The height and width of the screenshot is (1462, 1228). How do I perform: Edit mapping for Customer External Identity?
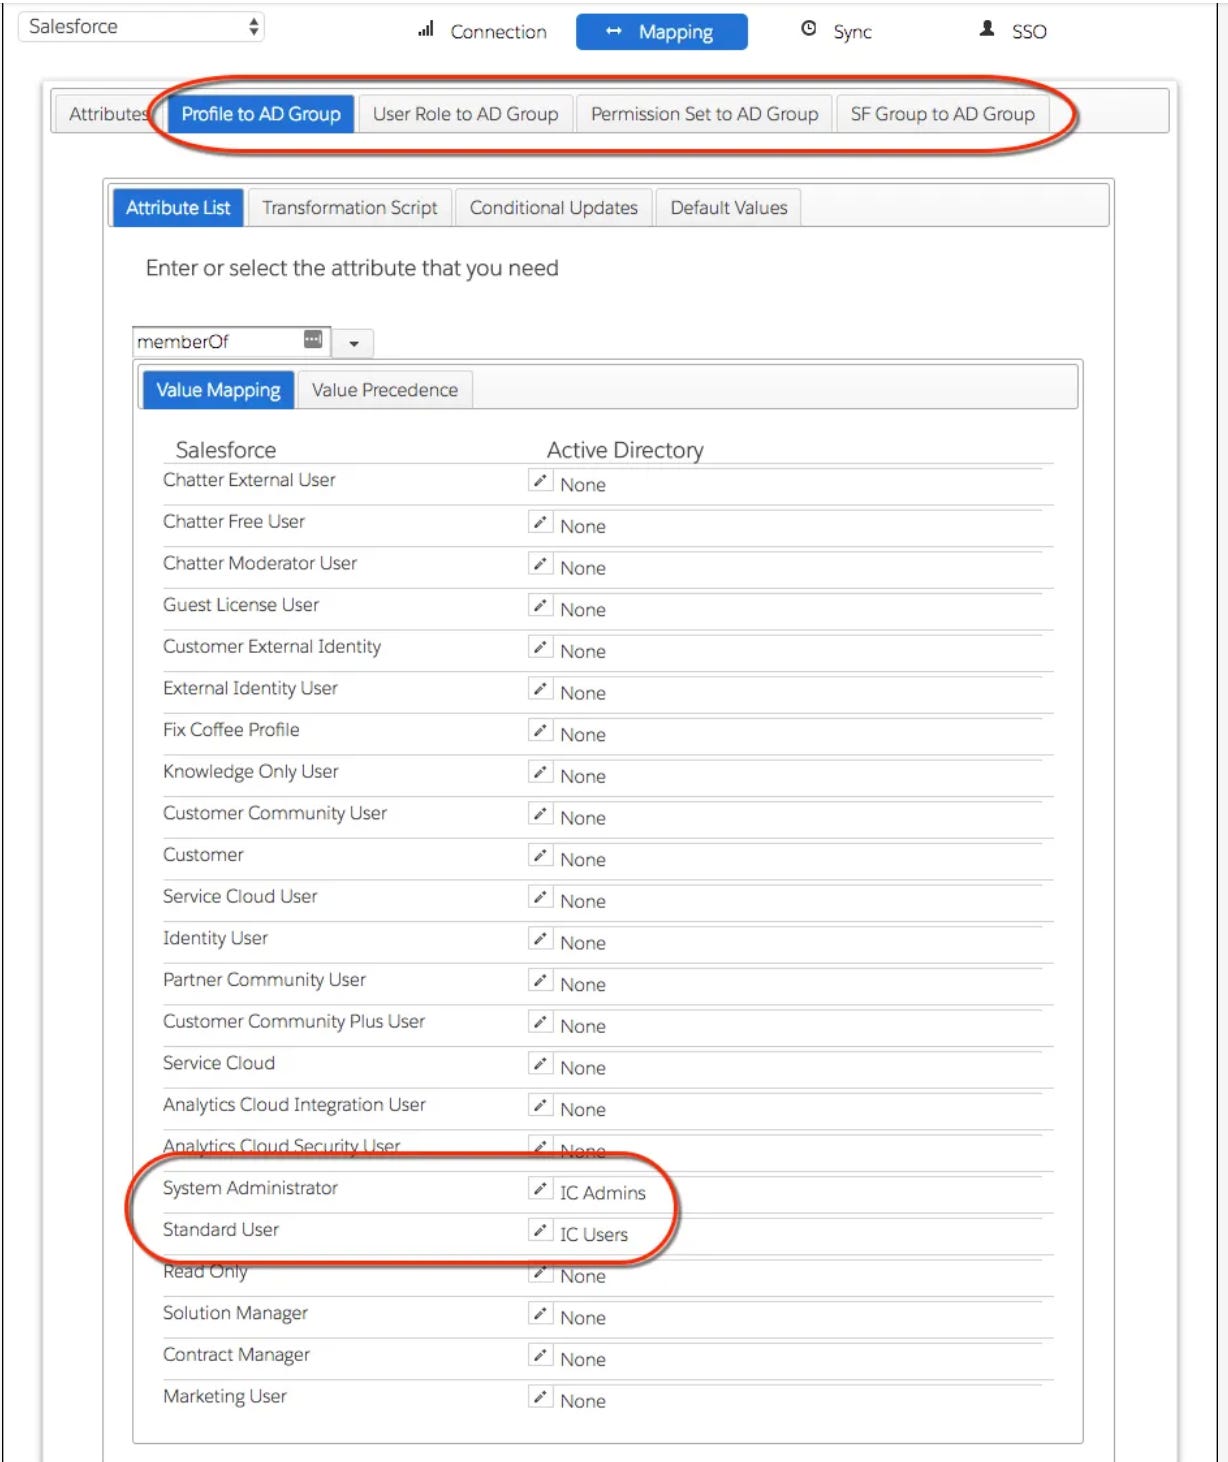point(540,648)
